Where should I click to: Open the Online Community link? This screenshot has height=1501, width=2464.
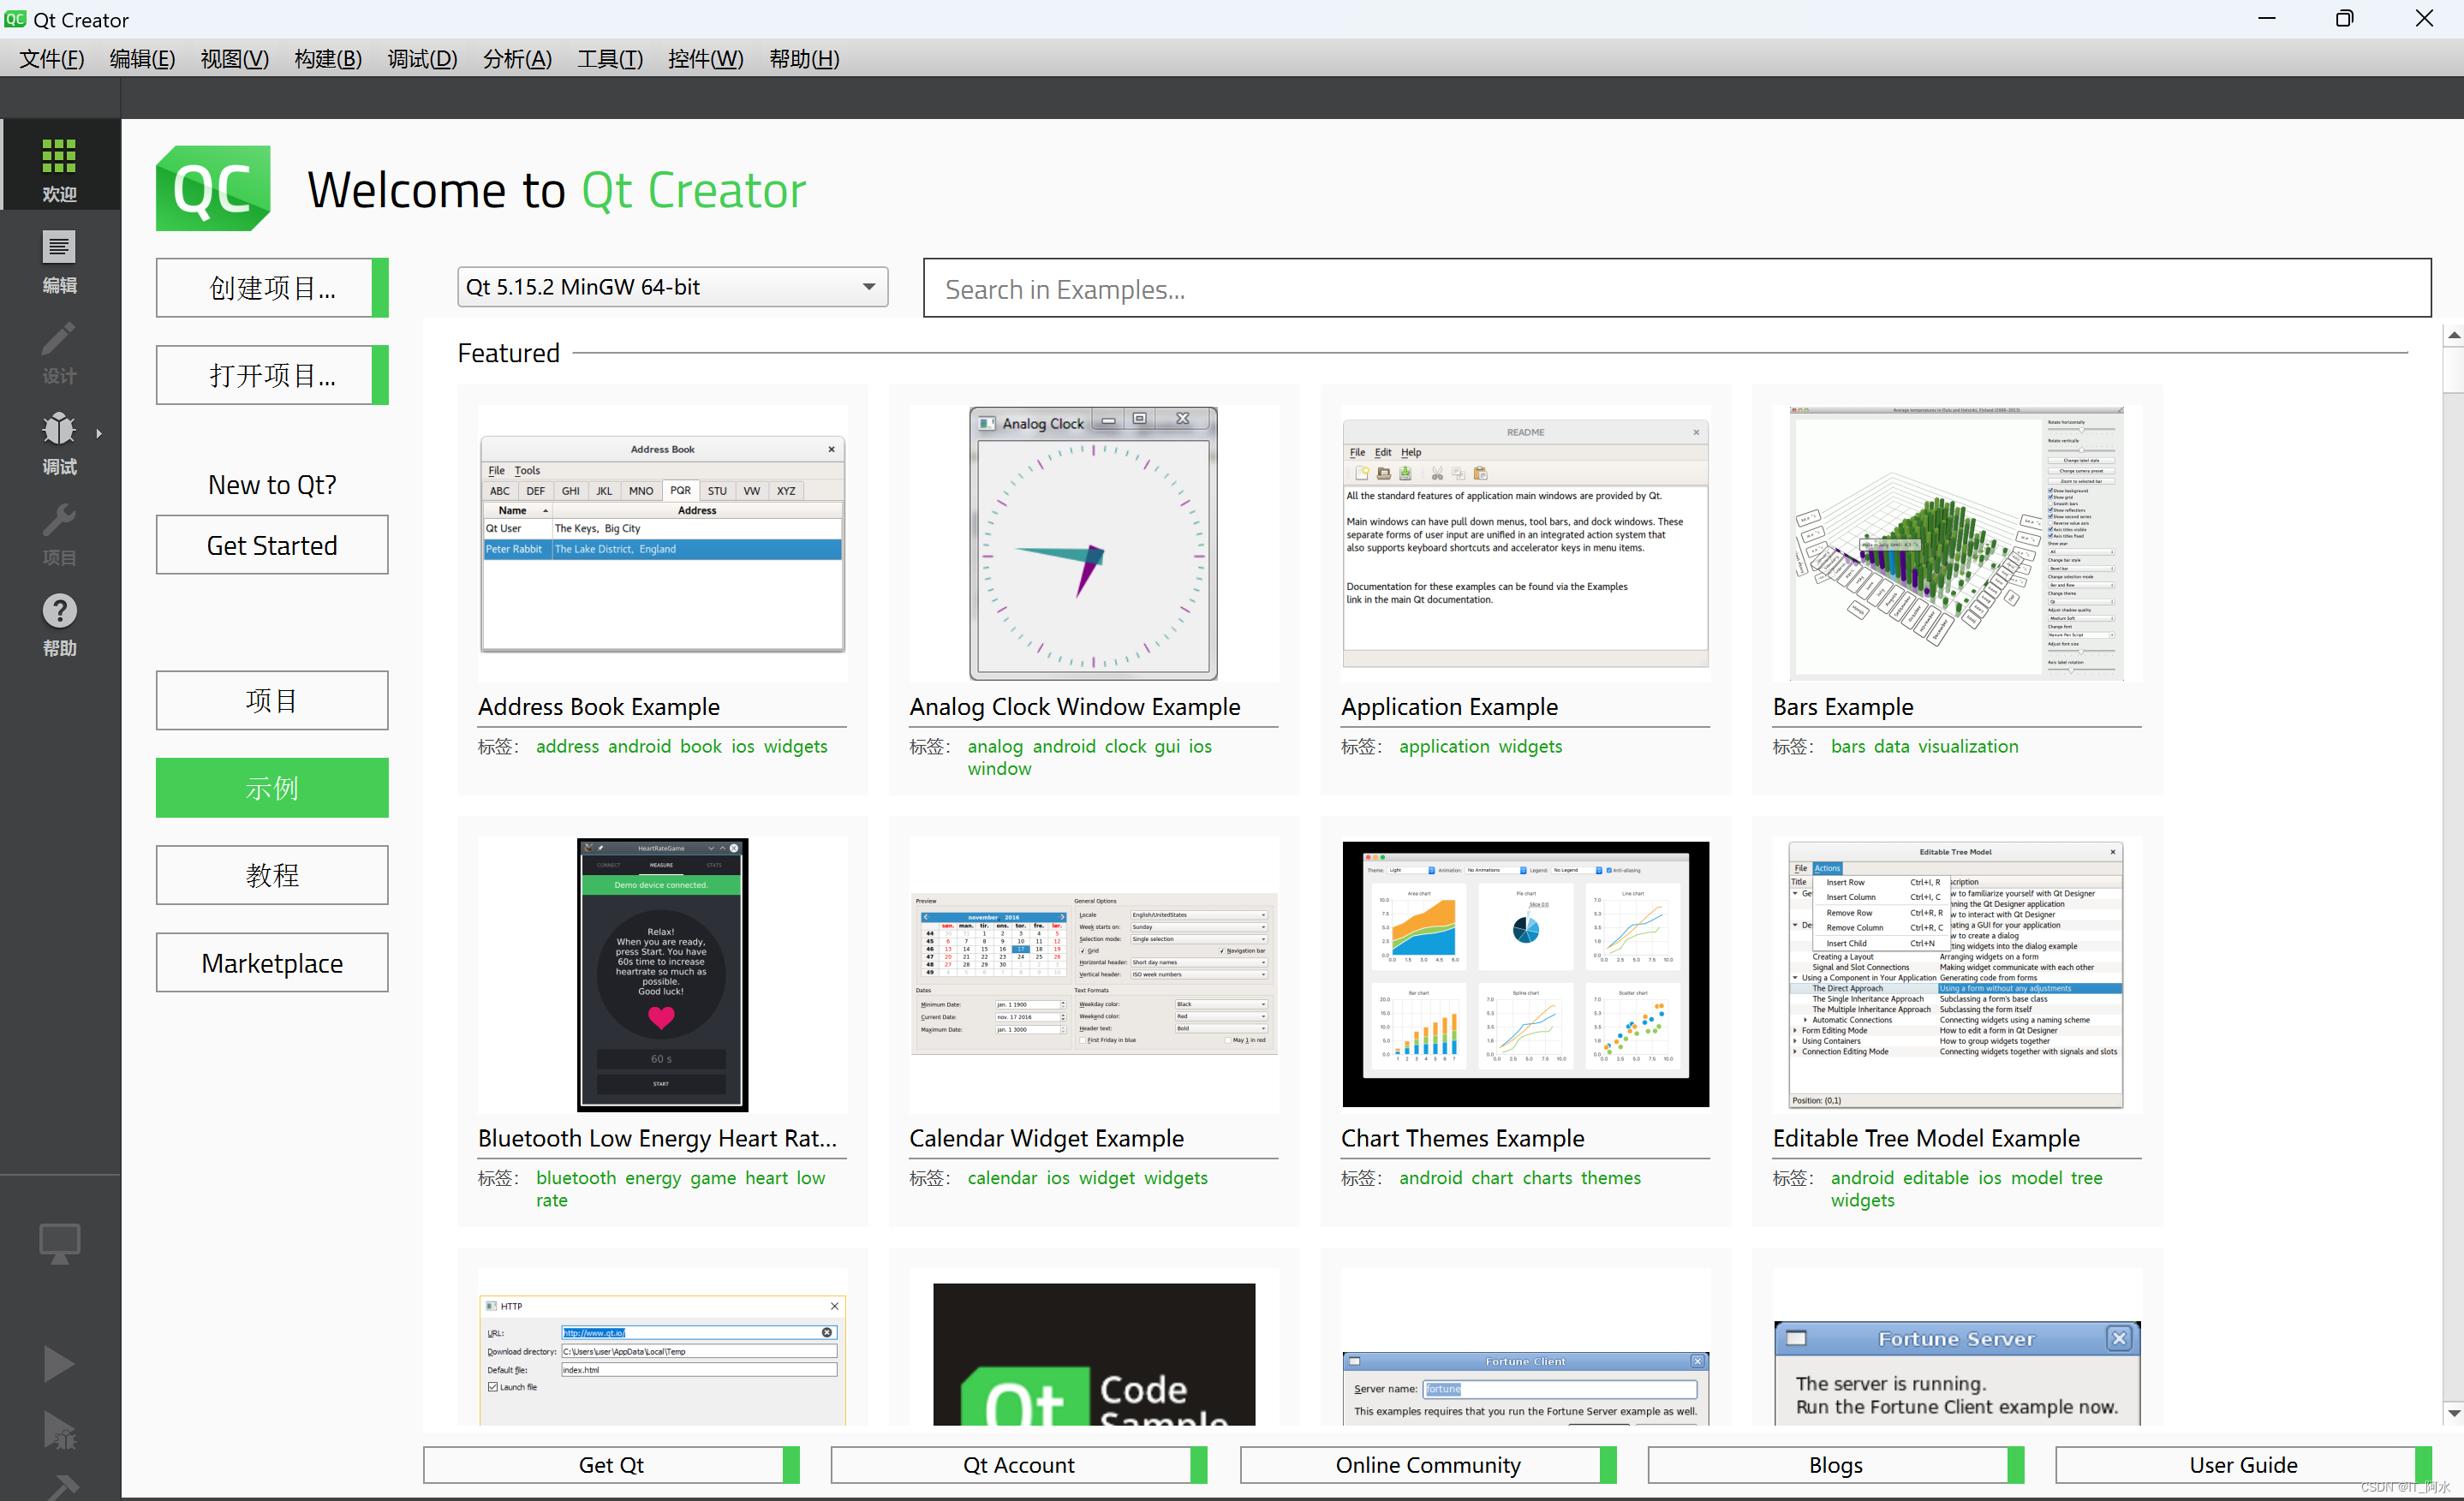tap(1428, 1465)
